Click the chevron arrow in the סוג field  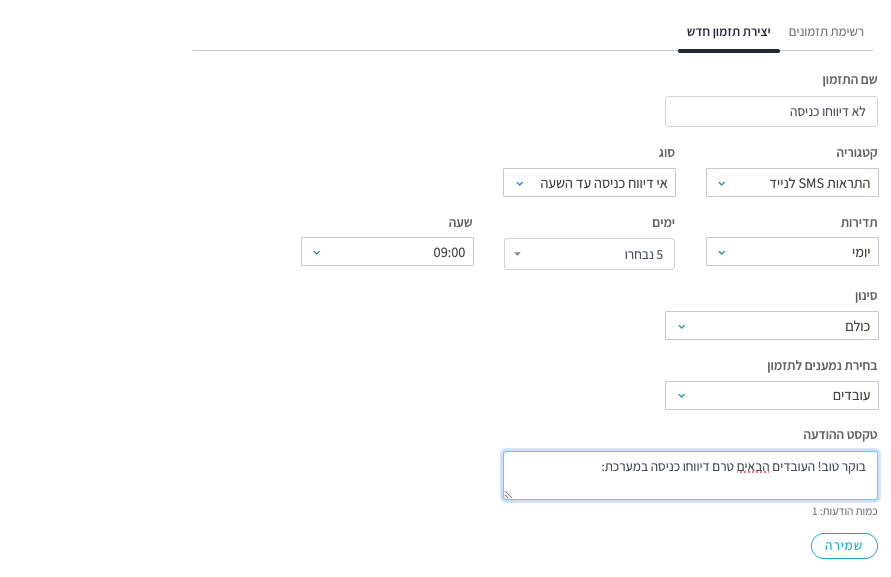tap(519, 184)
